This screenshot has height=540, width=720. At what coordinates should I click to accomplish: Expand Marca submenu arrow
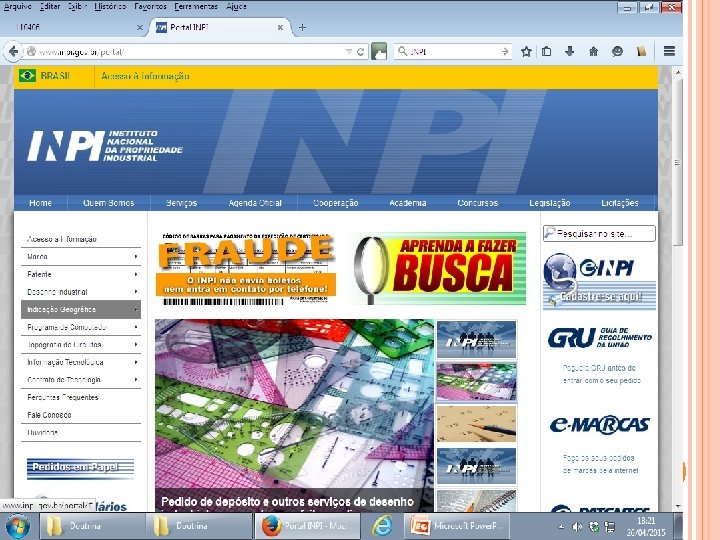tap(136, 256)
